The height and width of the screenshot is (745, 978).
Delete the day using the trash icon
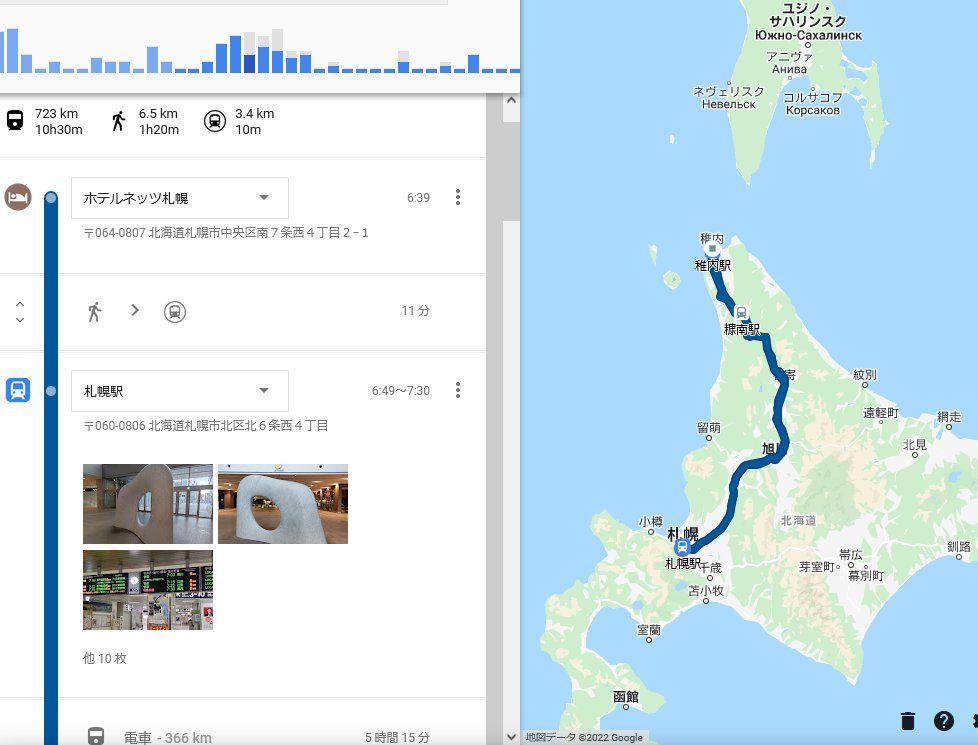[908, 721]
